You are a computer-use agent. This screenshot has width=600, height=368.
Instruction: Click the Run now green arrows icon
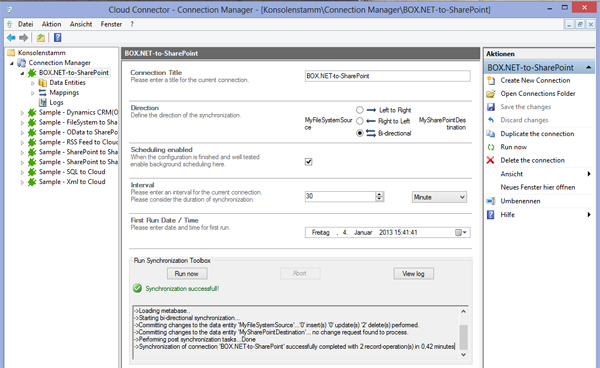(x=491, y=147)
